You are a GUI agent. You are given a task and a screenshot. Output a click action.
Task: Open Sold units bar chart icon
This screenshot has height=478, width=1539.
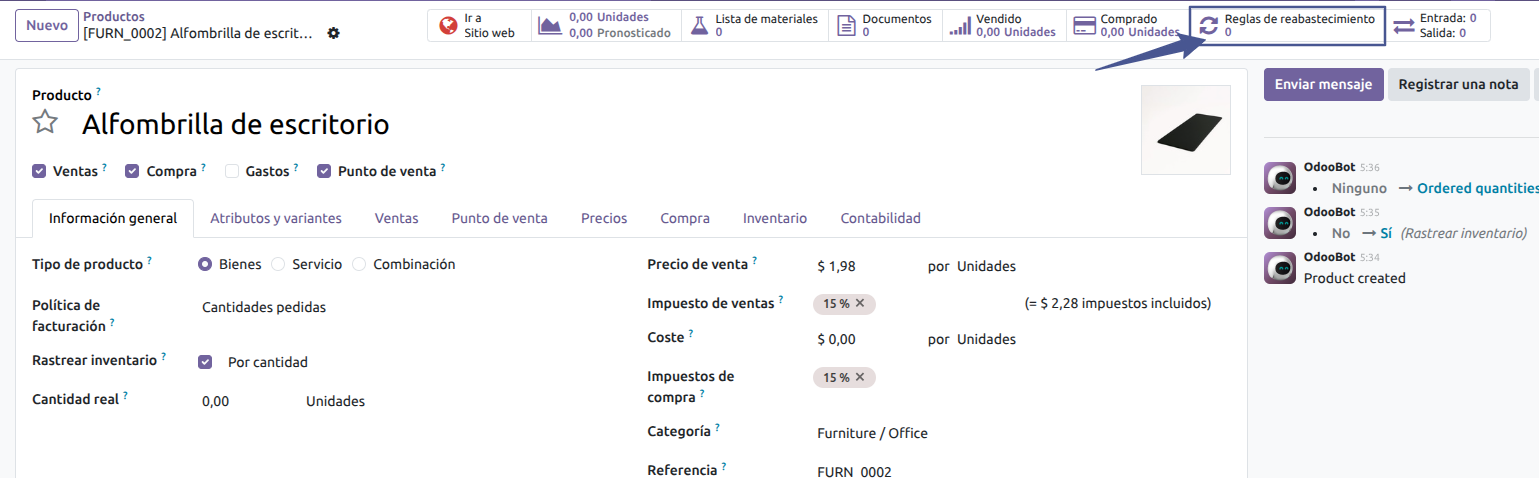coord(960,25)
